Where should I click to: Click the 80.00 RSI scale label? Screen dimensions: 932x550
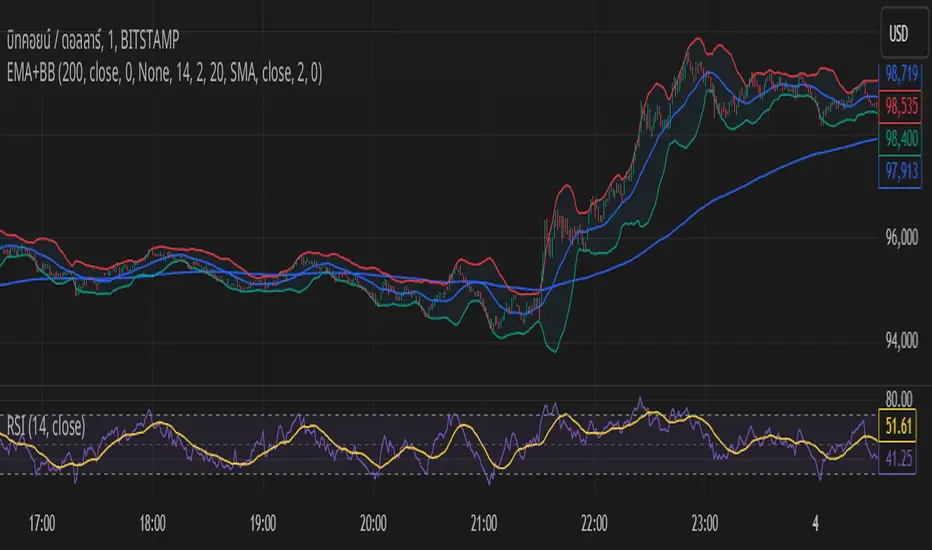pyautogui.click(x=901, y=396)
